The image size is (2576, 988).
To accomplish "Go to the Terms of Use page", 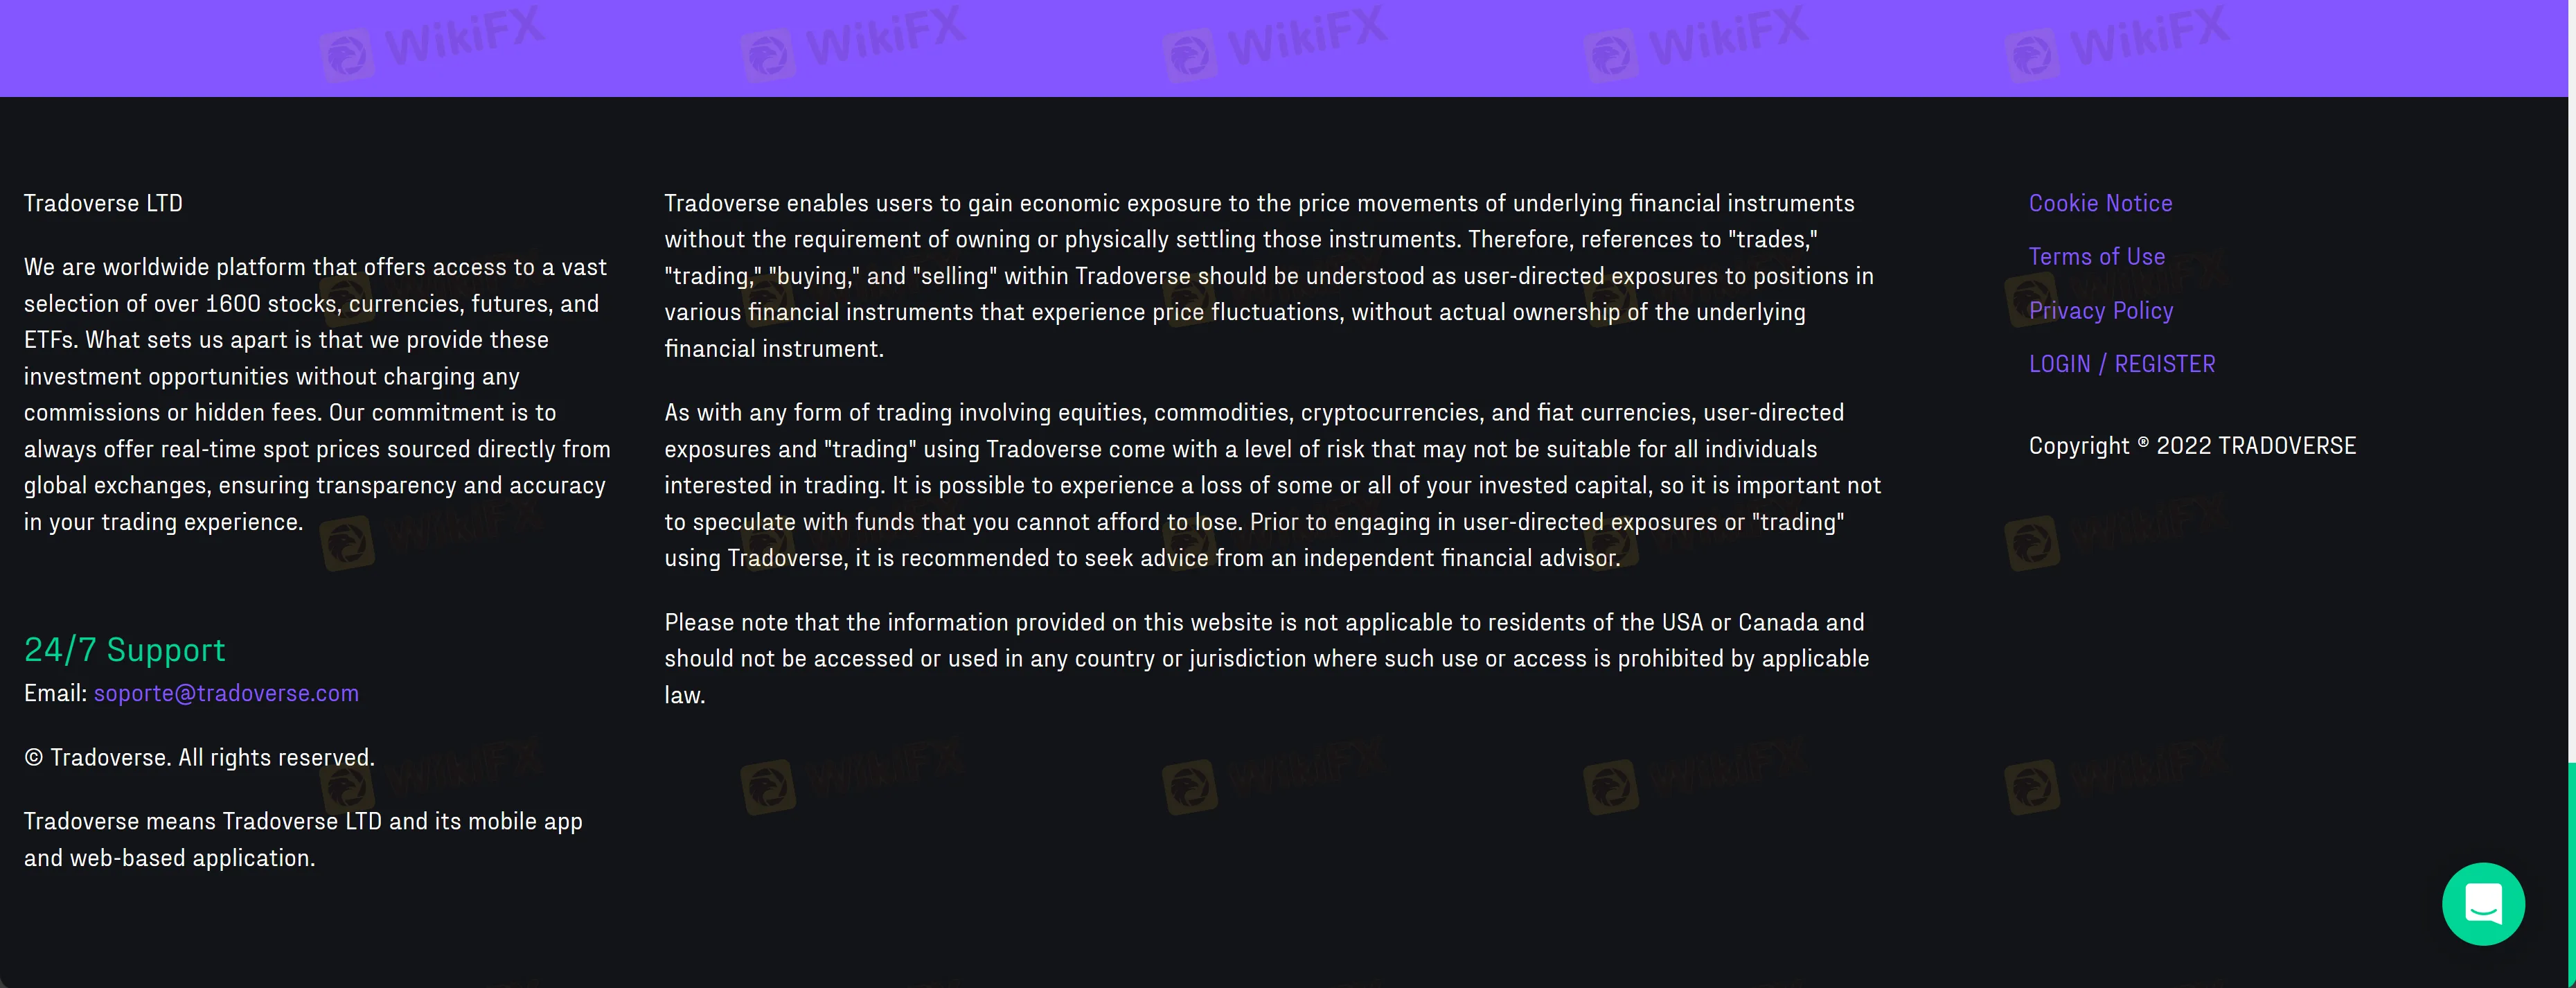I will tap(2096, 257).
